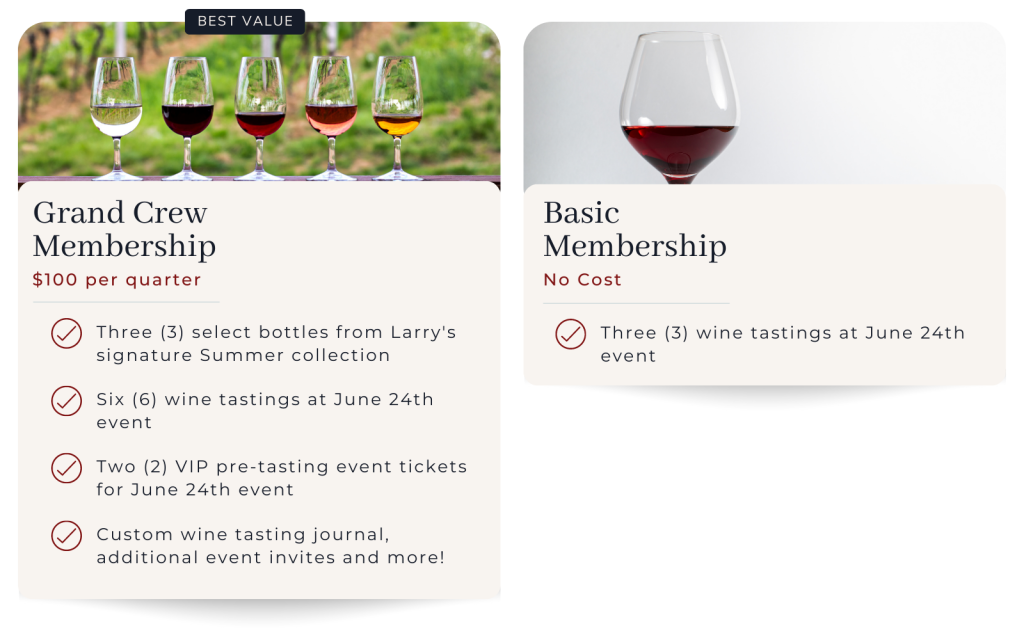The width and height of the screenshot is (1024, 640).
Task: Open the Grand Crew Membership heading
Action: pos(124,229)
